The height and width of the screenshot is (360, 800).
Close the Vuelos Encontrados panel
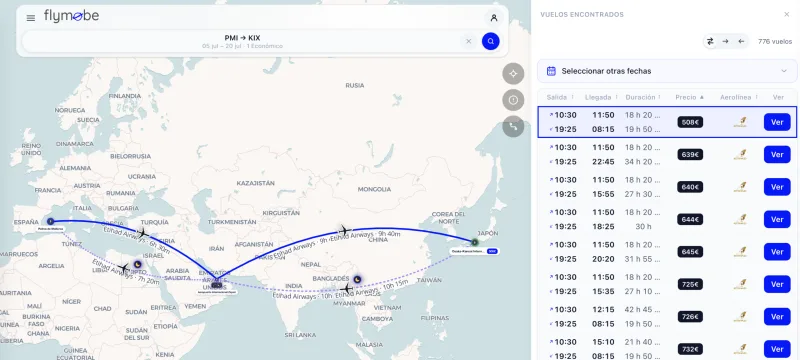pos(786,15)
